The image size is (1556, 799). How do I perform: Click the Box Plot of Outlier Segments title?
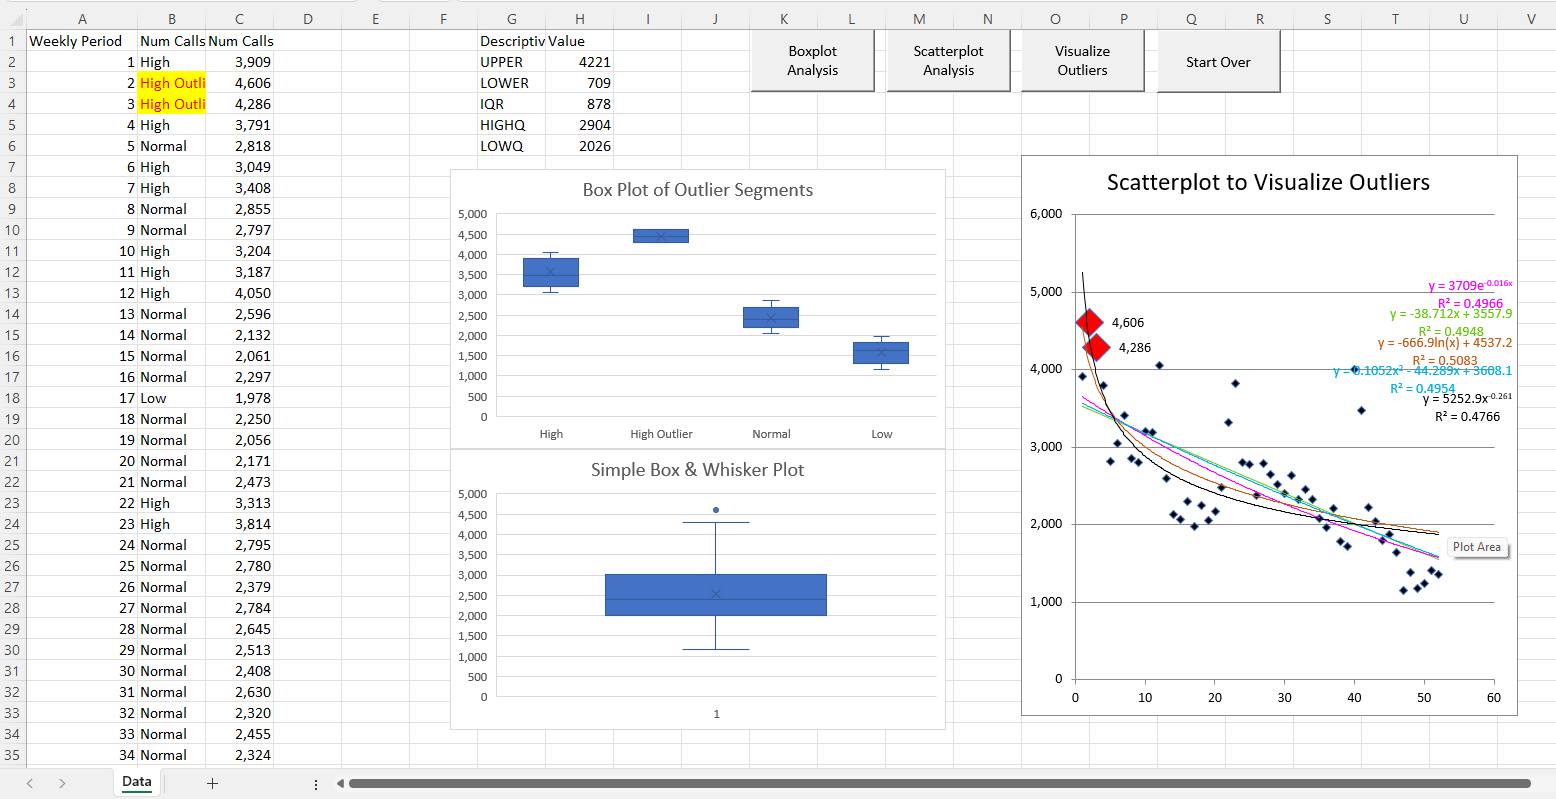[x=697, y=189]
